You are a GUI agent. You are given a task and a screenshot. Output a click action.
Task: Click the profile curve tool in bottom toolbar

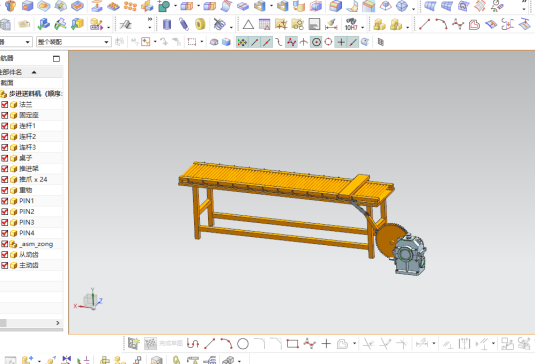(x=193, y=344)
